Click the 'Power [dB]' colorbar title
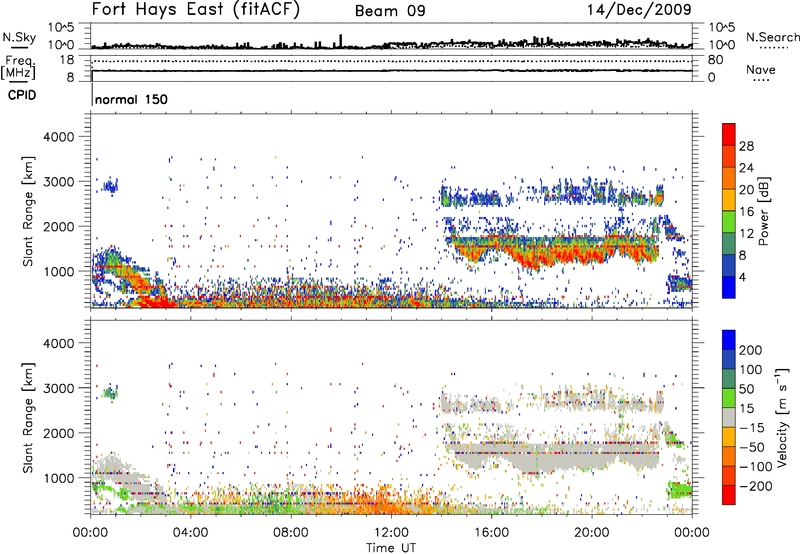Screen dimensions: 800x554 point(763,211)
